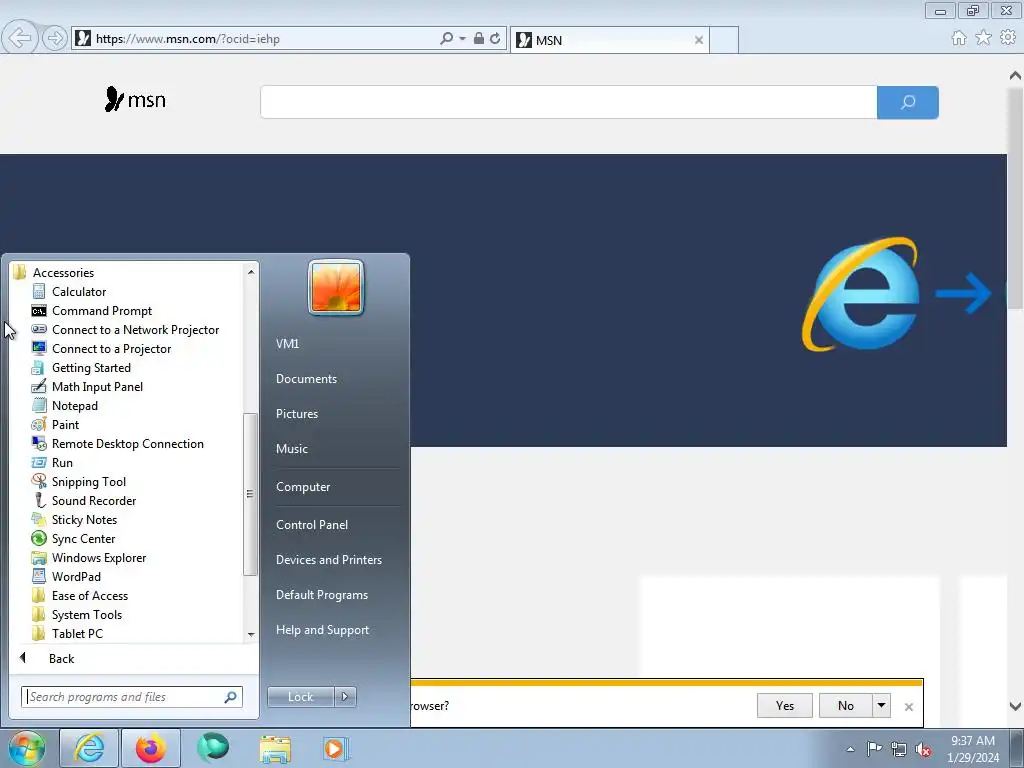This screenshot has width=1024, height=768.
Task: Click the Lock button
Action: pos(300,697)
